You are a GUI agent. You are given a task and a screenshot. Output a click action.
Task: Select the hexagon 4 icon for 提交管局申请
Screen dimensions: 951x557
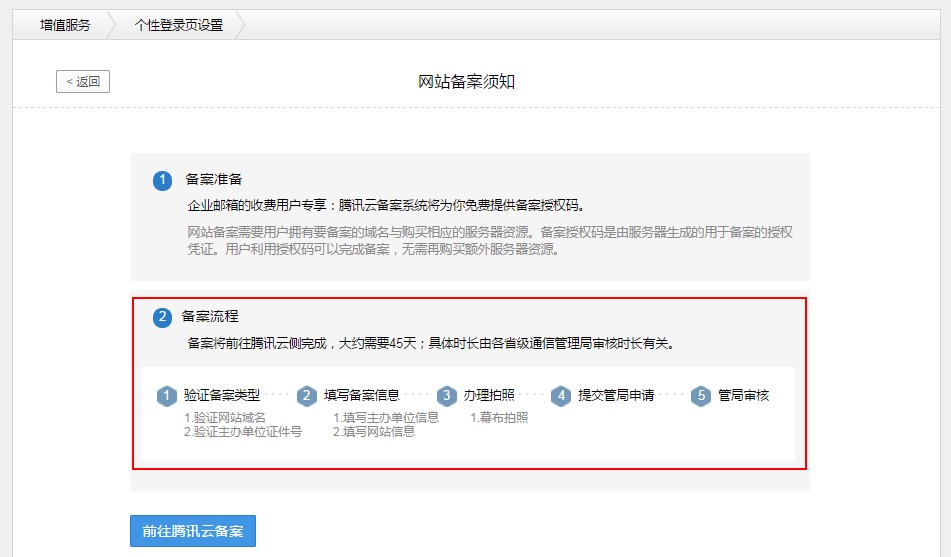561,396
